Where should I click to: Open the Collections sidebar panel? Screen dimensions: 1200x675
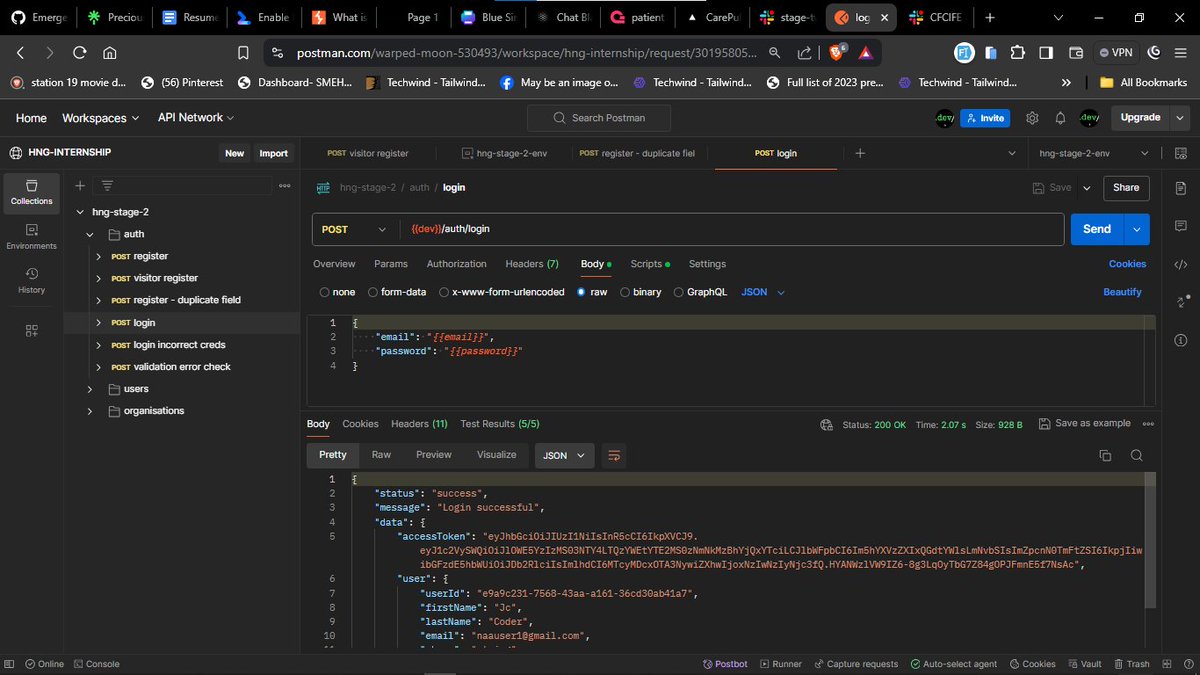point(31,192)
